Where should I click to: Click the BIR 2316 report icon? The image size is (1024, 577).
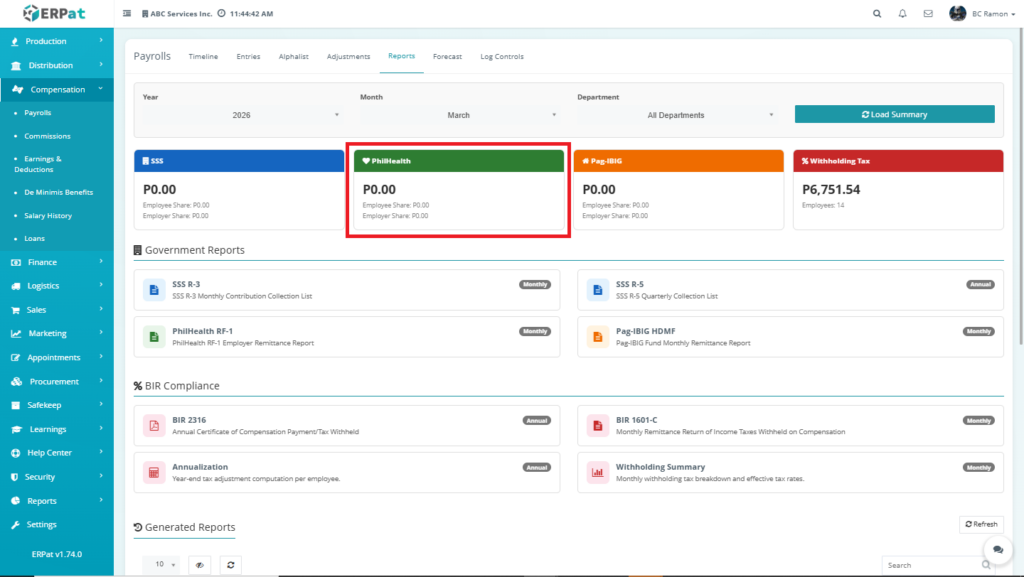tap(154, 425)
